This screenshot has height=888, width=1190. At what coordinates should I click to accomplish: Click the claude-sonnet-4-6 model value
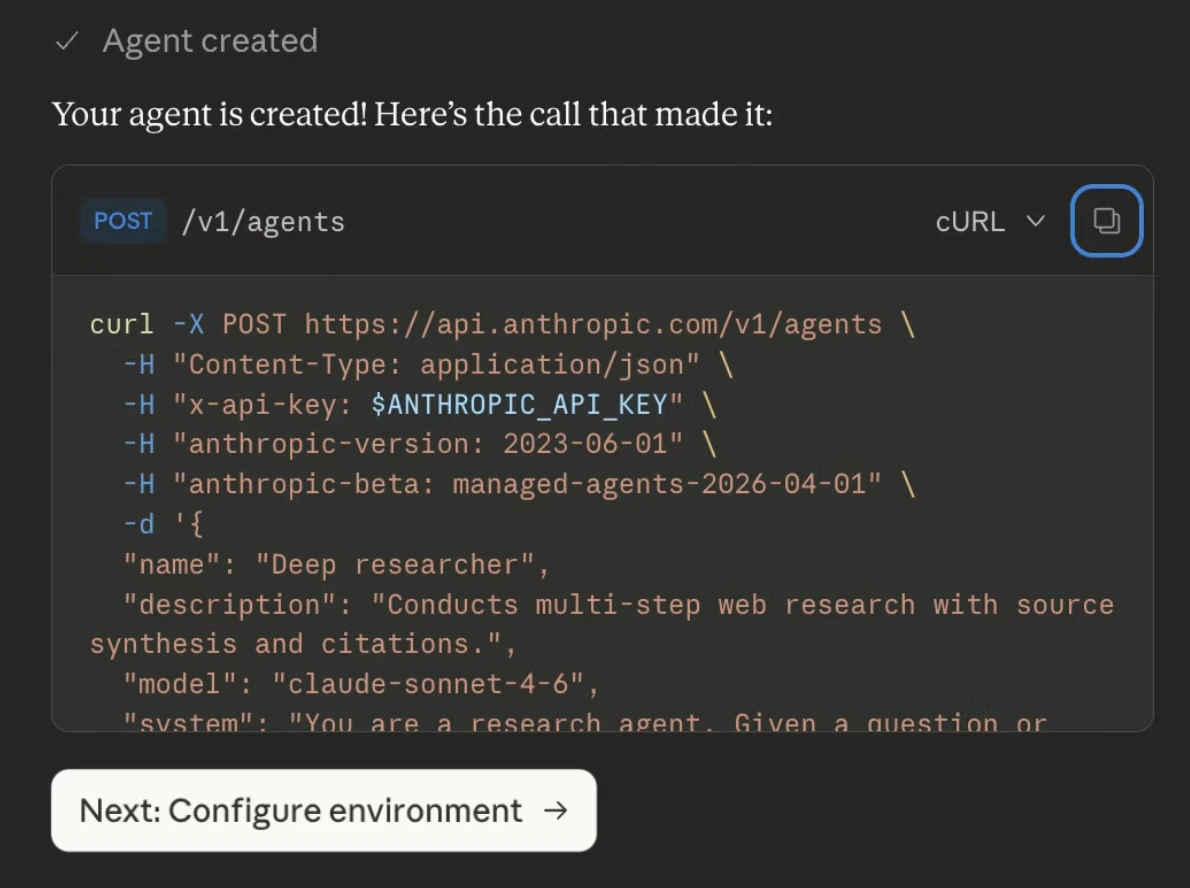coord(428,685)
